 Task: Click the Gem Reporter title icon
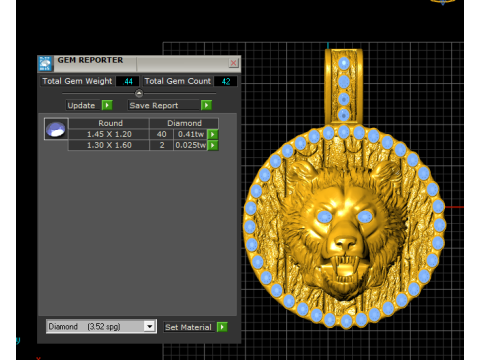point(45,63)
